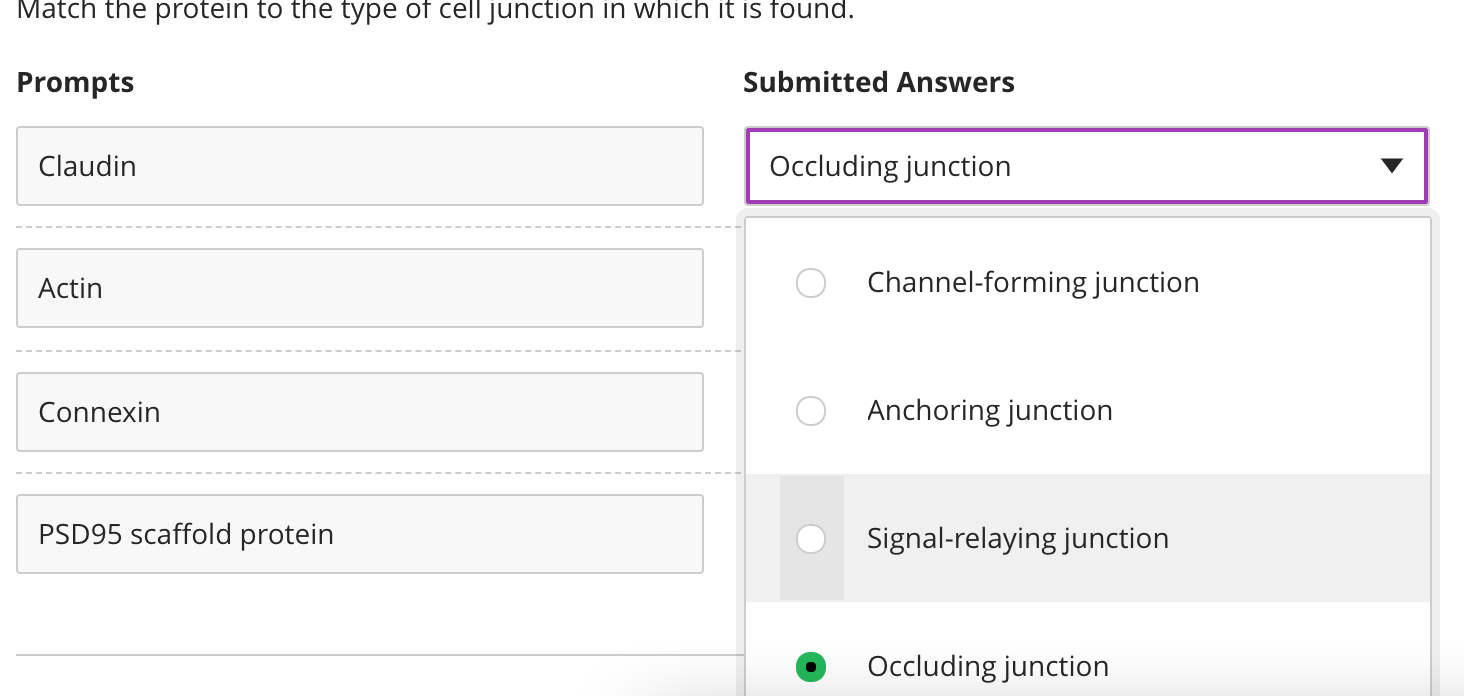This screenshot has width=1464, height=696.
Task: Click the Connexin prompt box
Action: coord(360,411)
